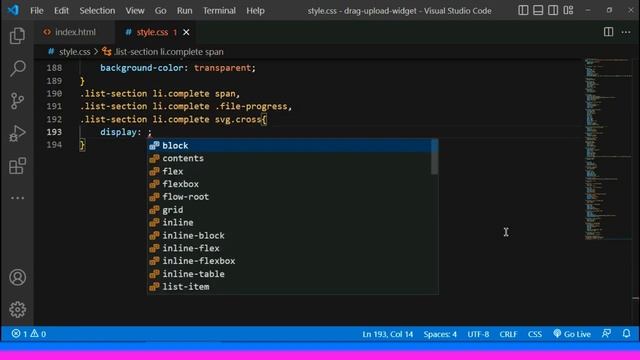Choose 'flow-root' from the suggestion list
This screenshot has width=640, height=360.
289,197
